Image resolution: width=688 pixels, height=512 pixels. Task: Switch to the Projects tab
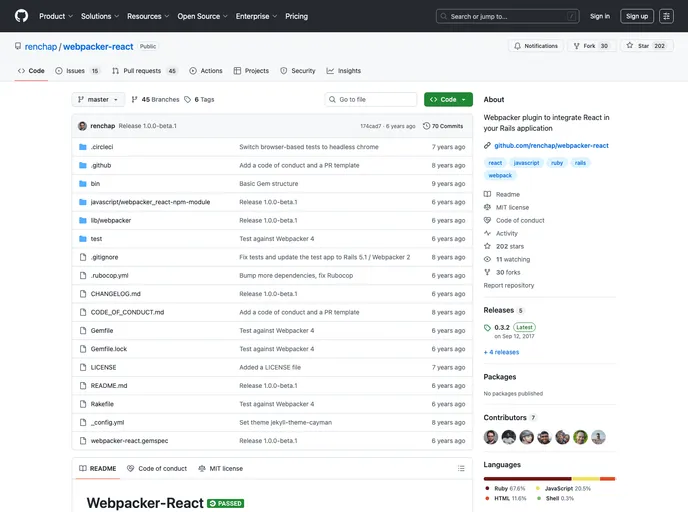[251, 71]
